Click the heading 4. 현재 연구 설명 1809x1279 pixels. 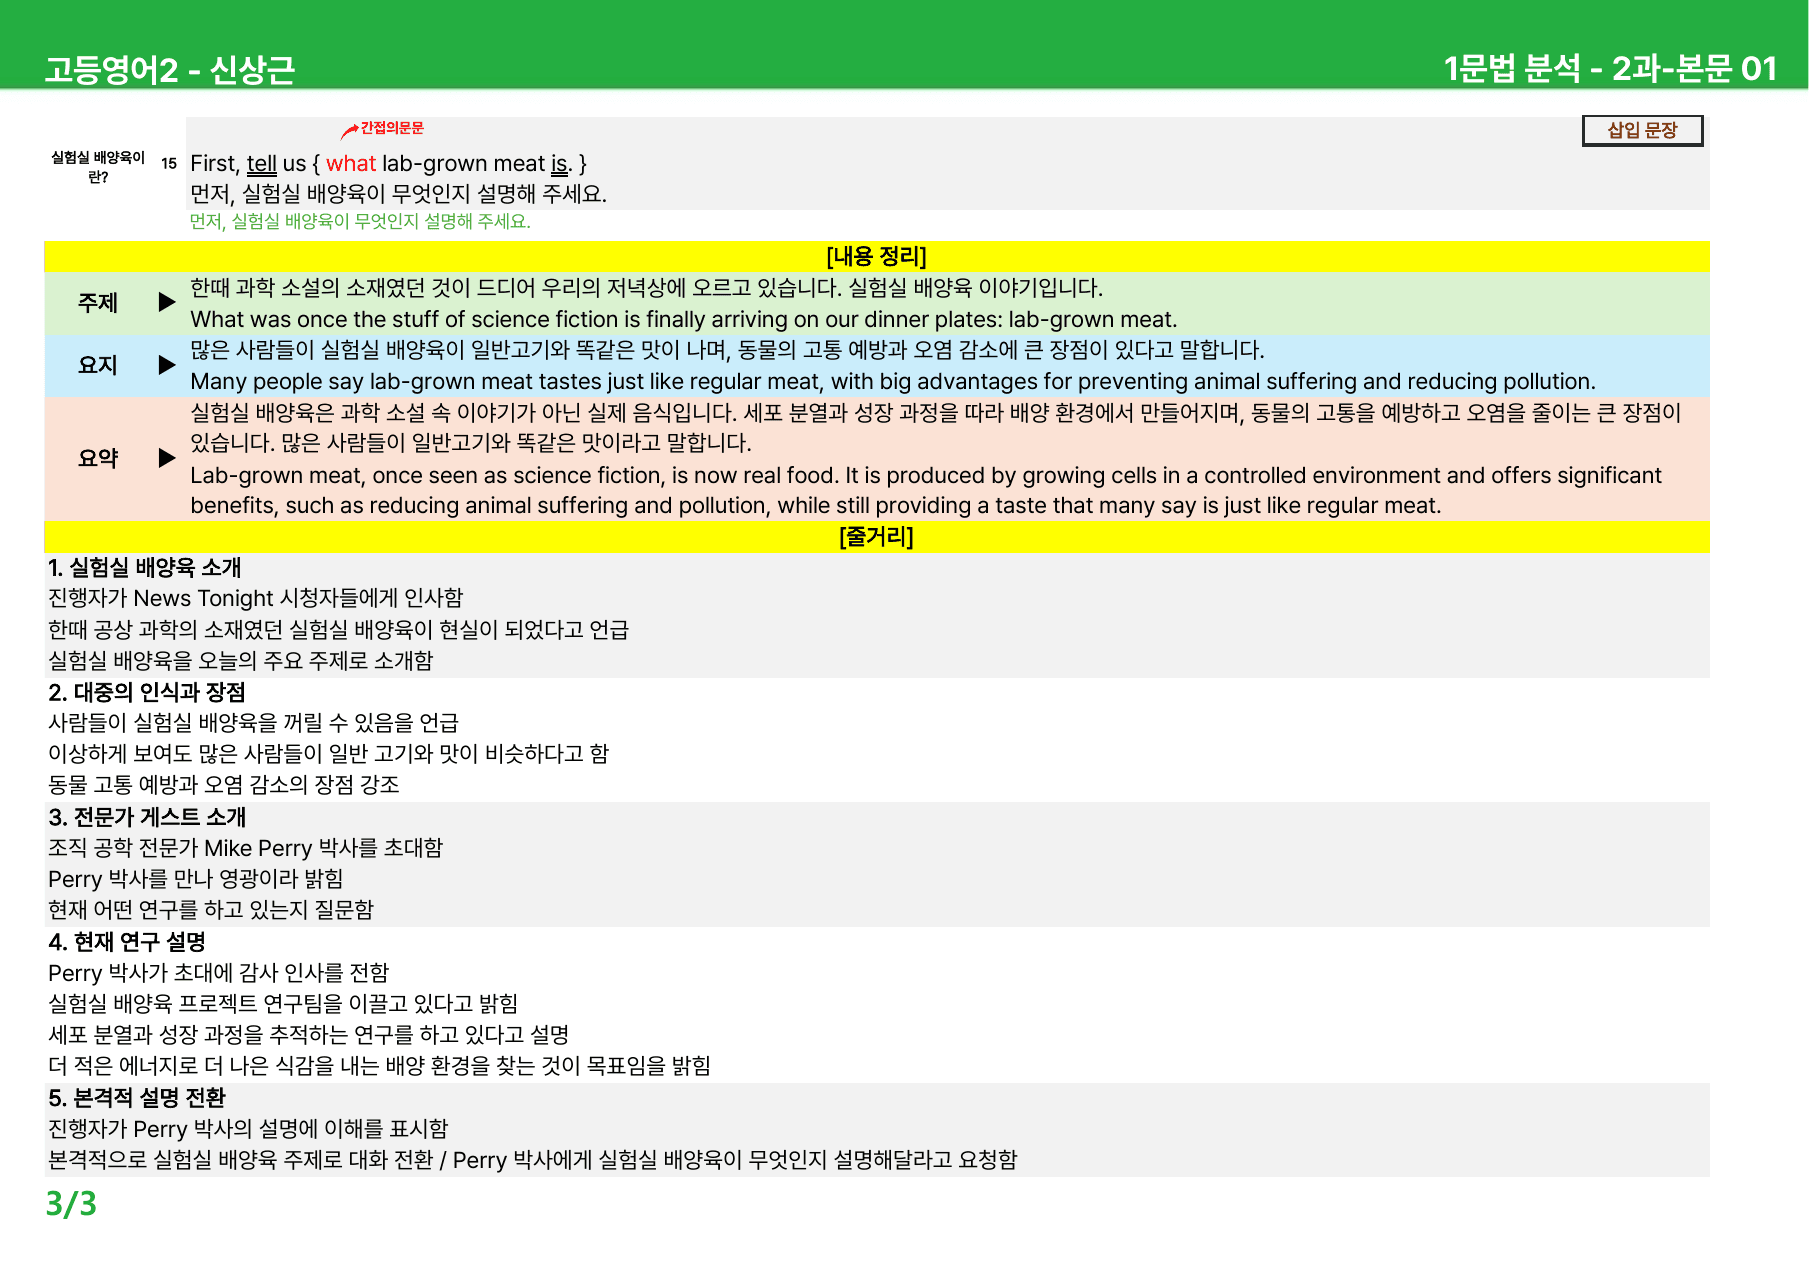pos(127,942)
